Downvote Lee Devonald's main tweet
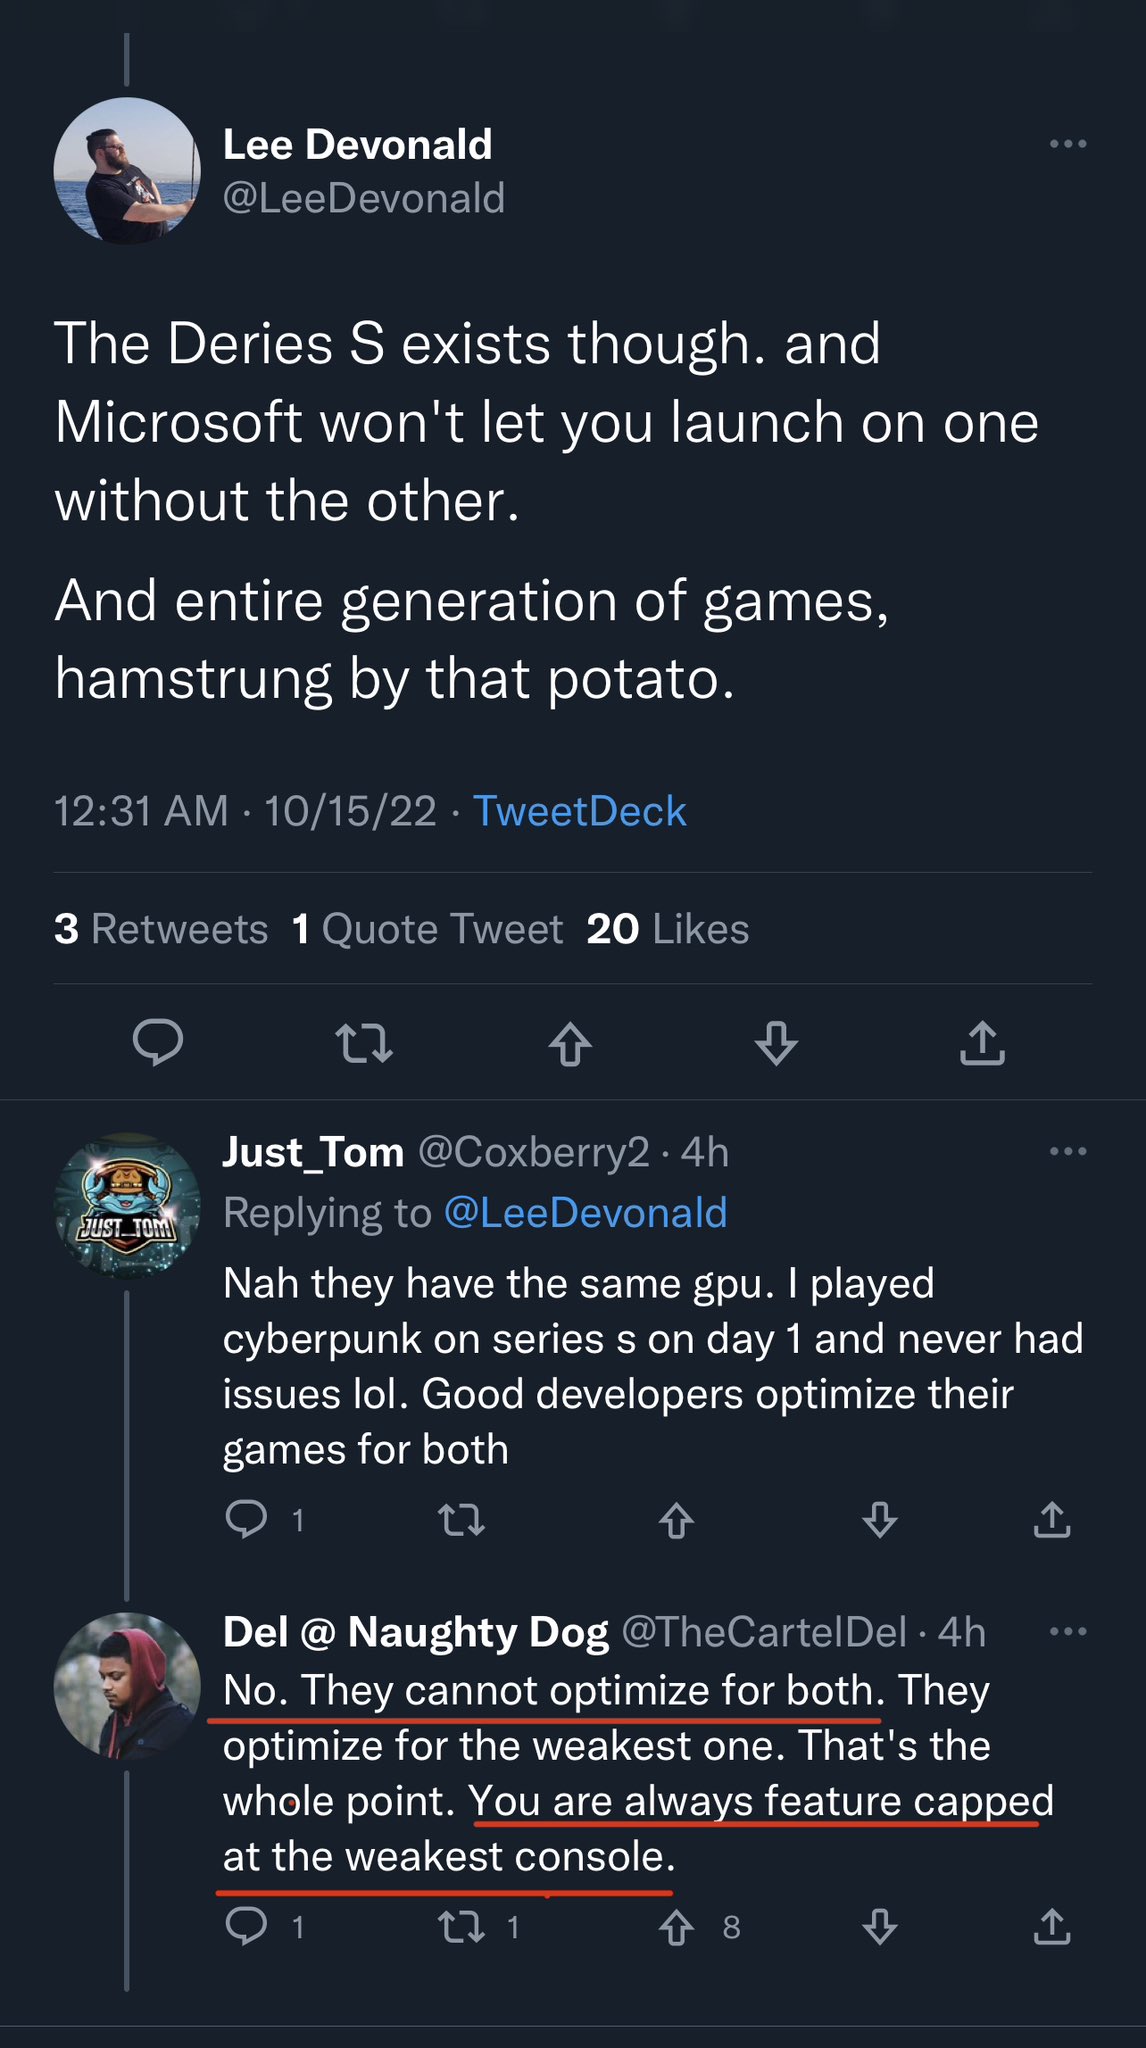Image resolution: width=1146 pixels, height=2048 pixels. tap(776, 1043)
